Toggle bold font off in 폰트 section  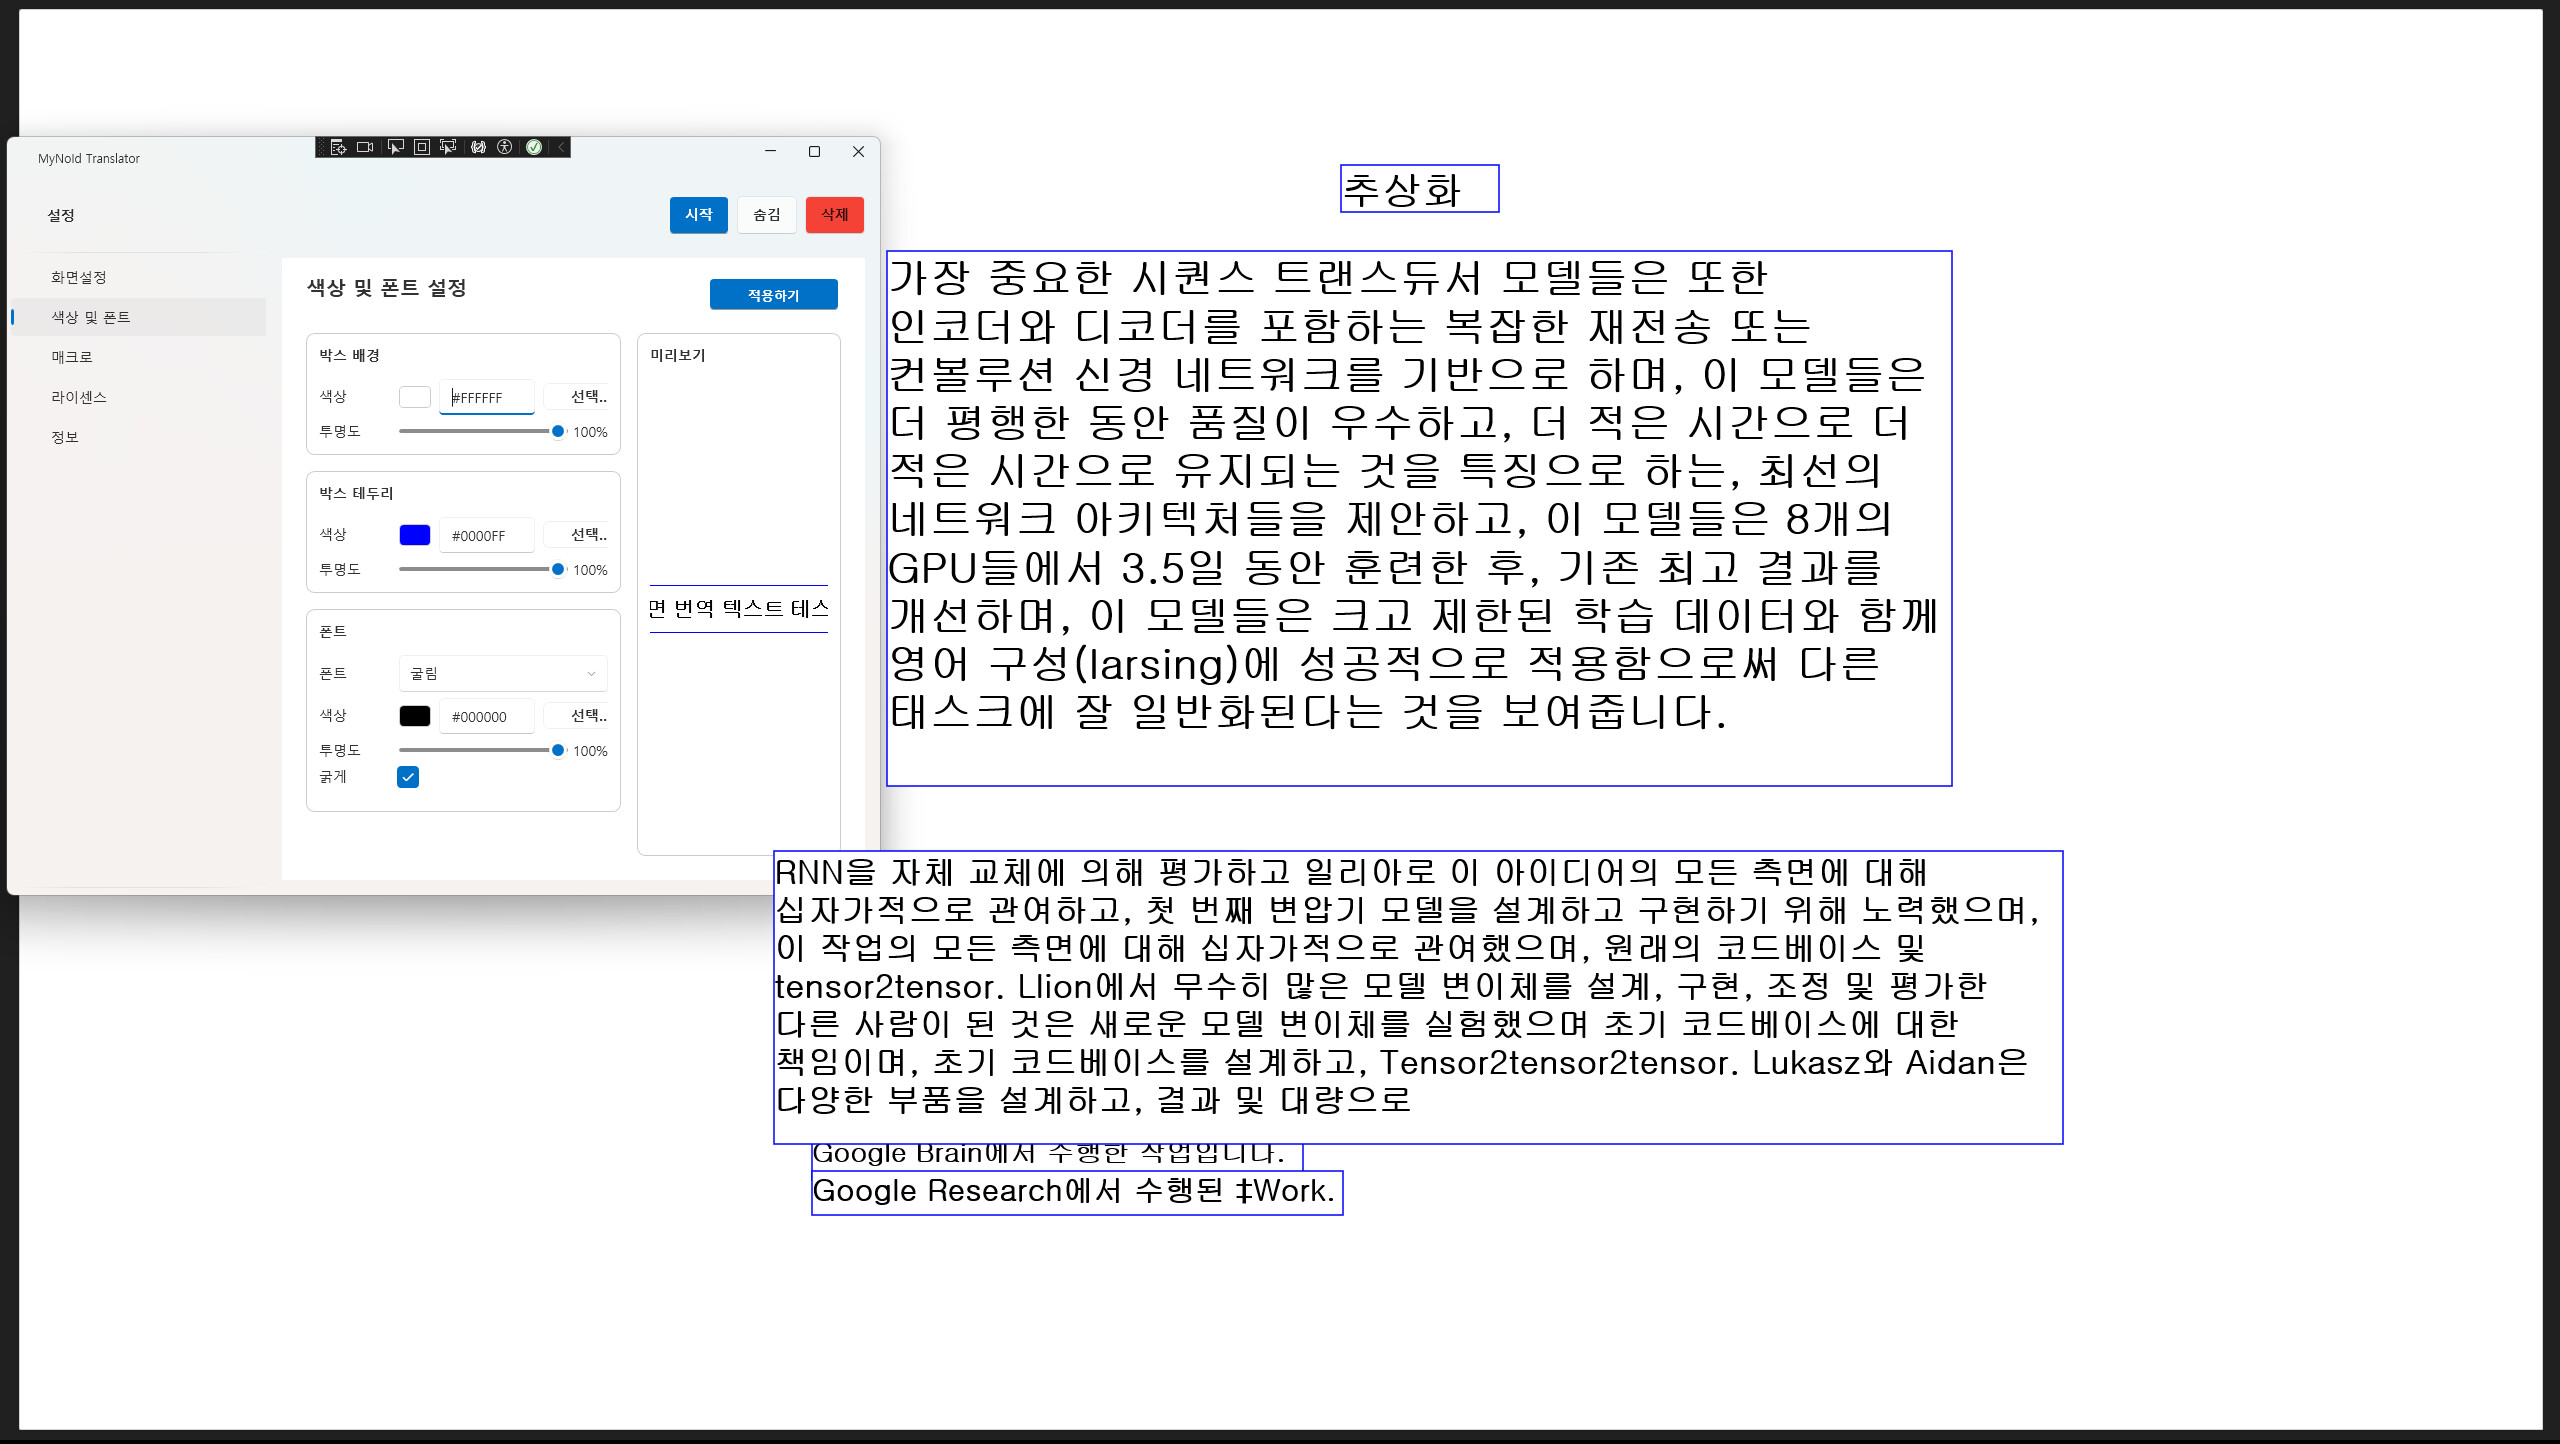[408, 777]
